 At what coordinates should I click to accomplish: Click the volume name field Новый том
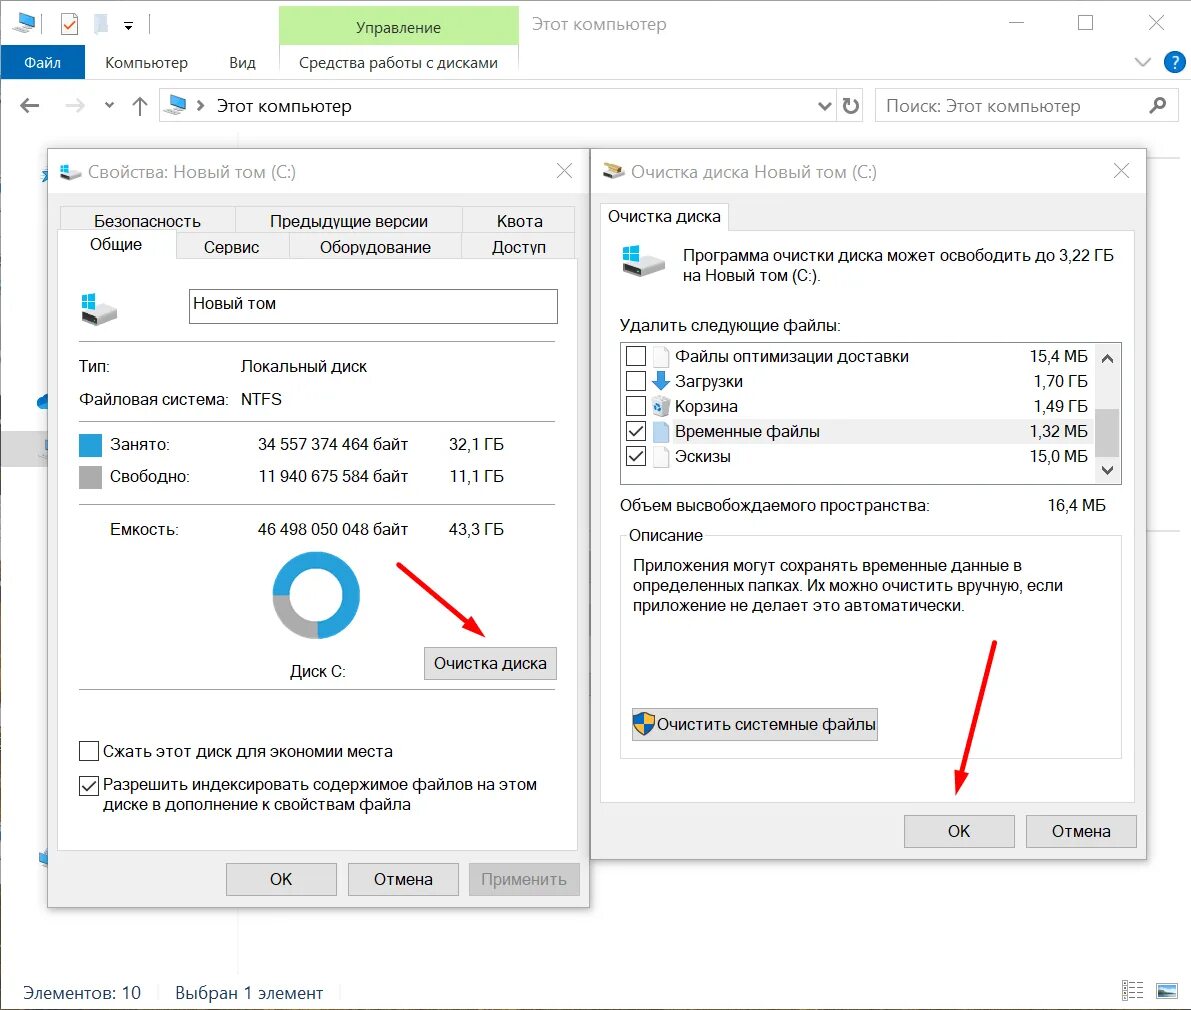pos(373,306)
